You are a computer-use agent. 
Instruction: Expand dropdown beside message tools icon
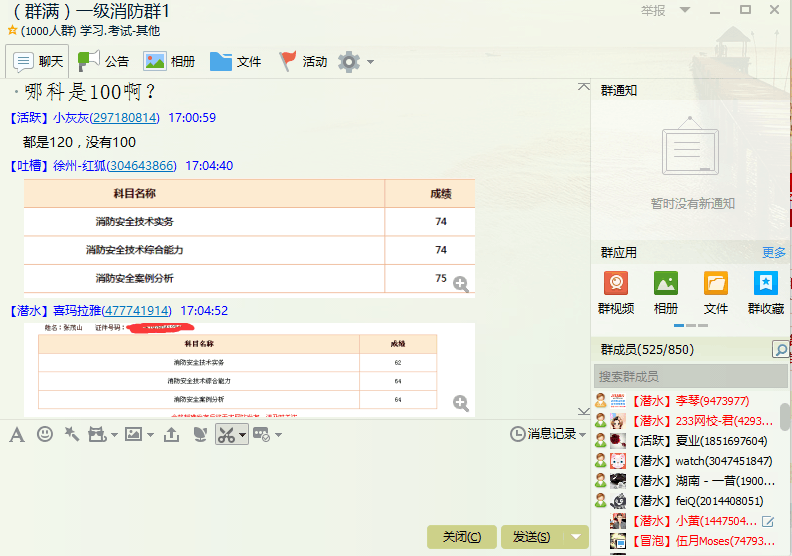(x=278, y=435)
